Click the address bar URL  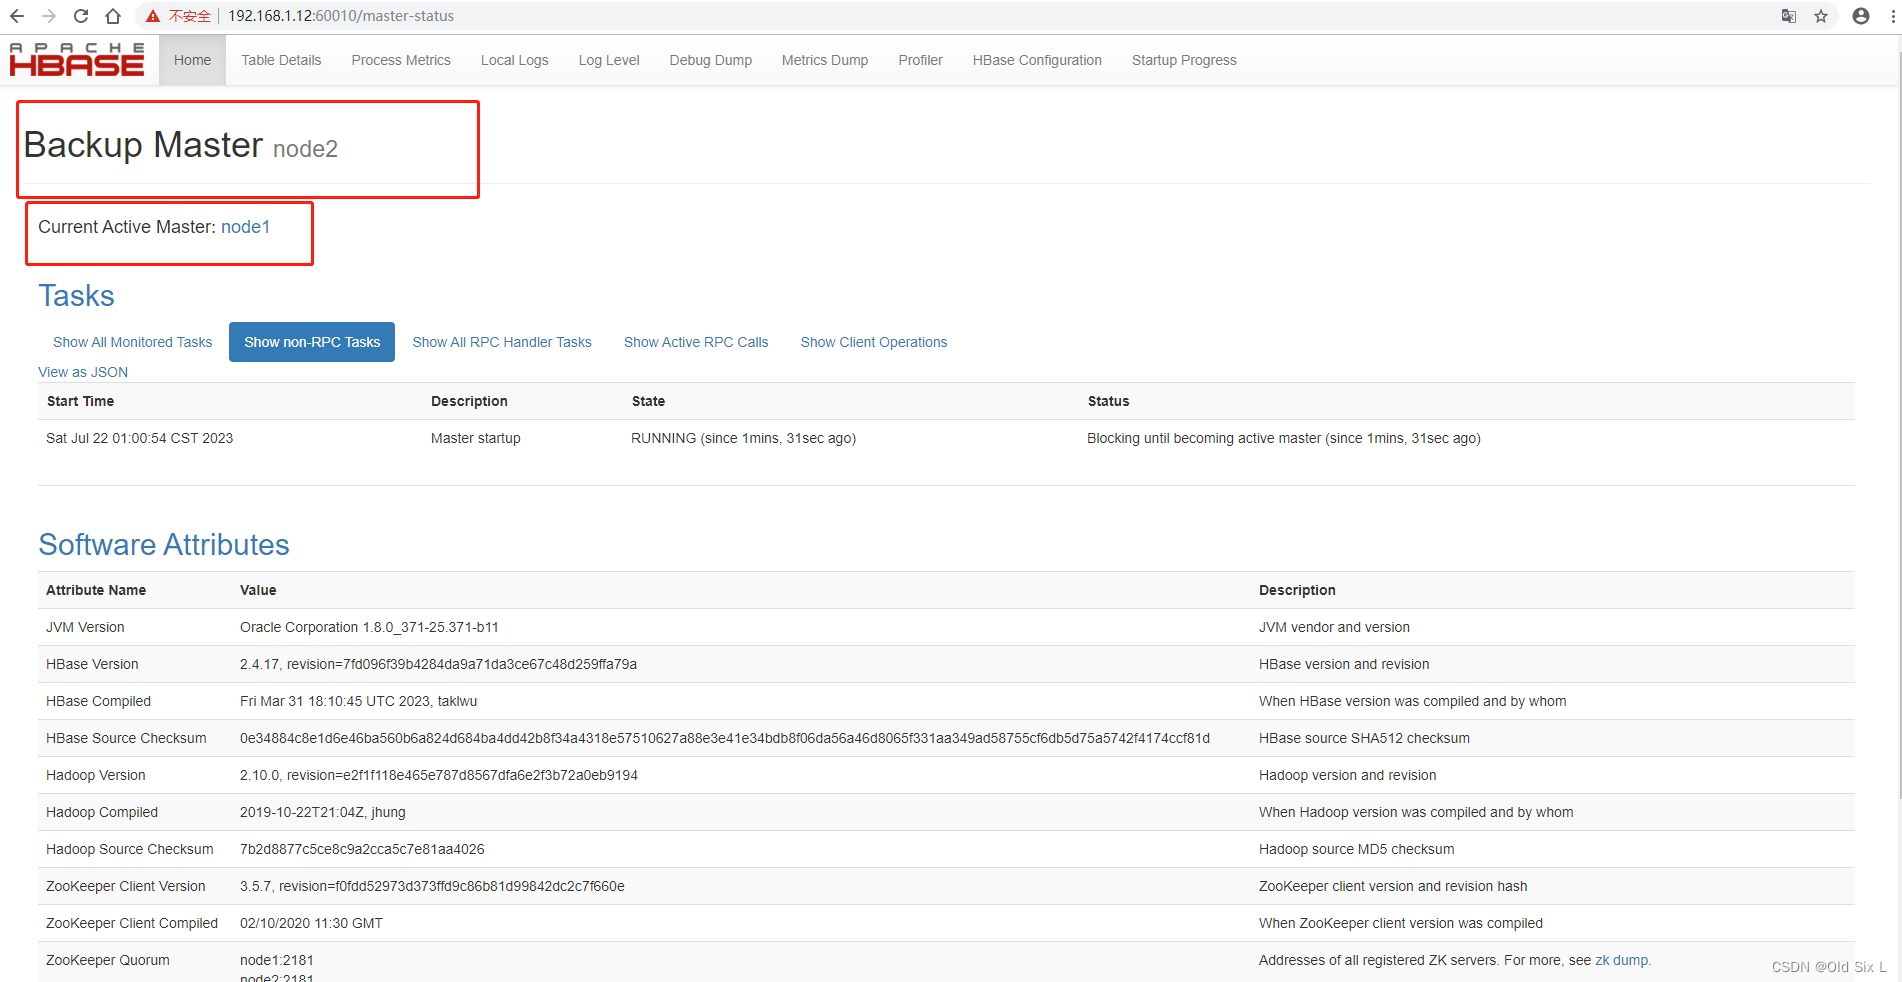[x=341, y=16]
